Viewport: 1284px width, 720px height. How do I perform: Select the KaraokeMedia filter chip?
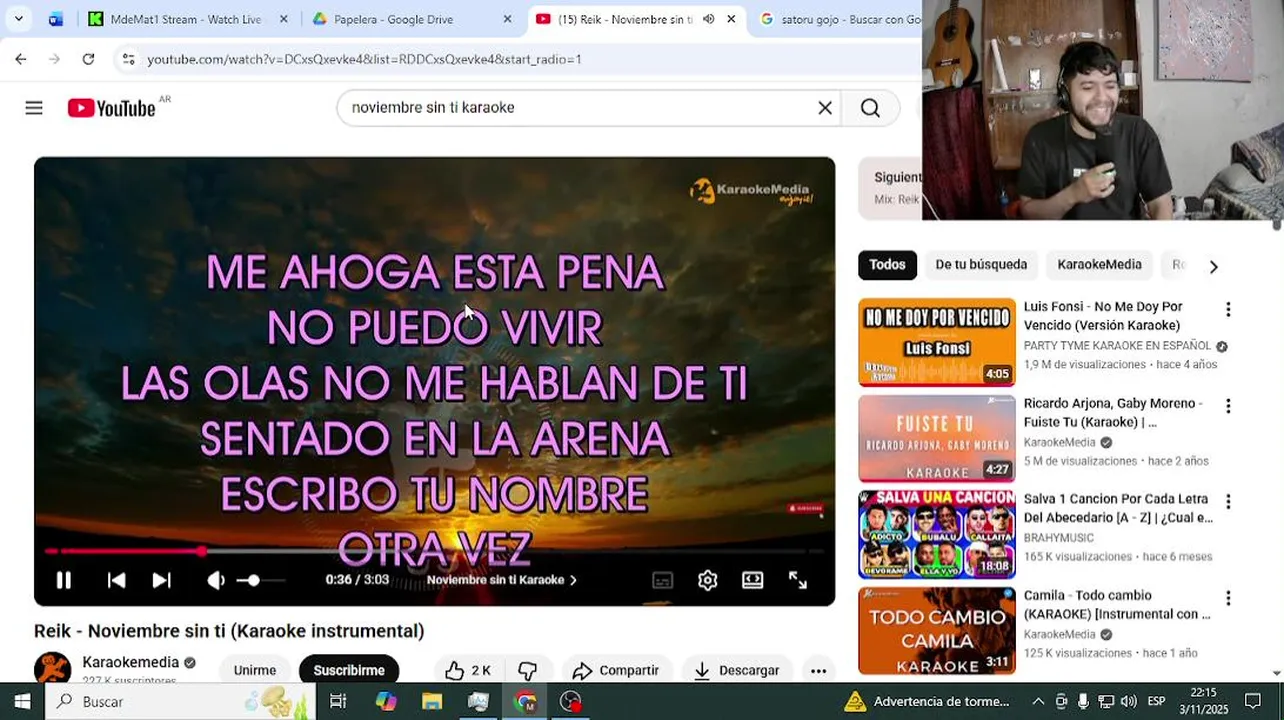click(1099, 265)
